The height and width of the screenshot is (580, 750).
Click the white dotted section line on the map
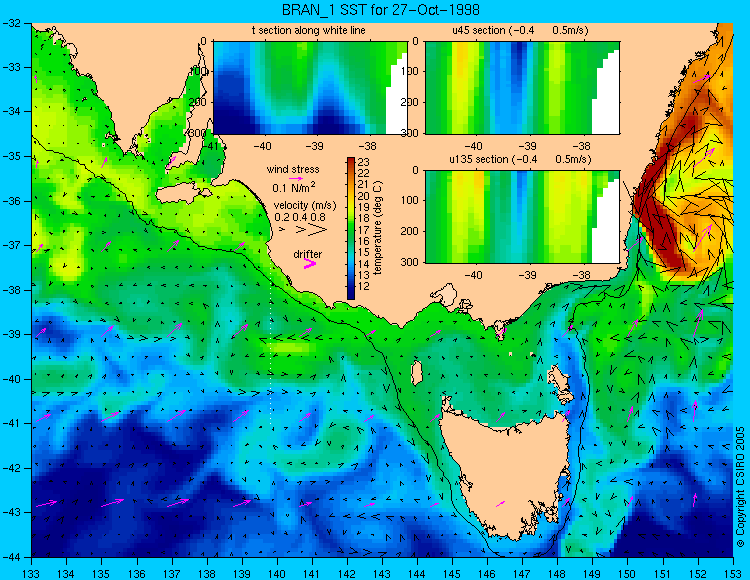pyautogui.click(x=271, y=346)
